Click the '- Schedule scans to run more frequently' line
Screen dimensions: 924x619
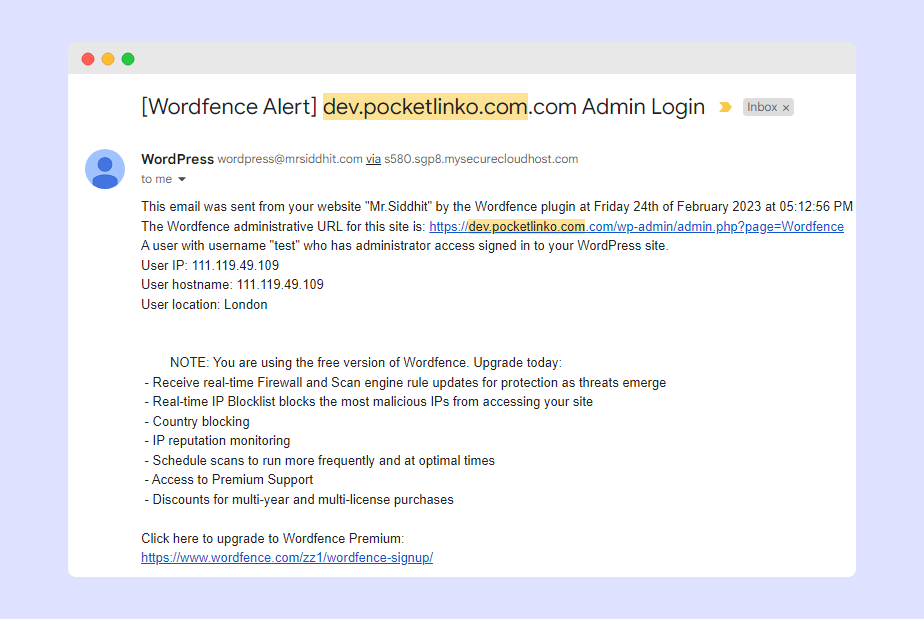[x=319, y=460]
